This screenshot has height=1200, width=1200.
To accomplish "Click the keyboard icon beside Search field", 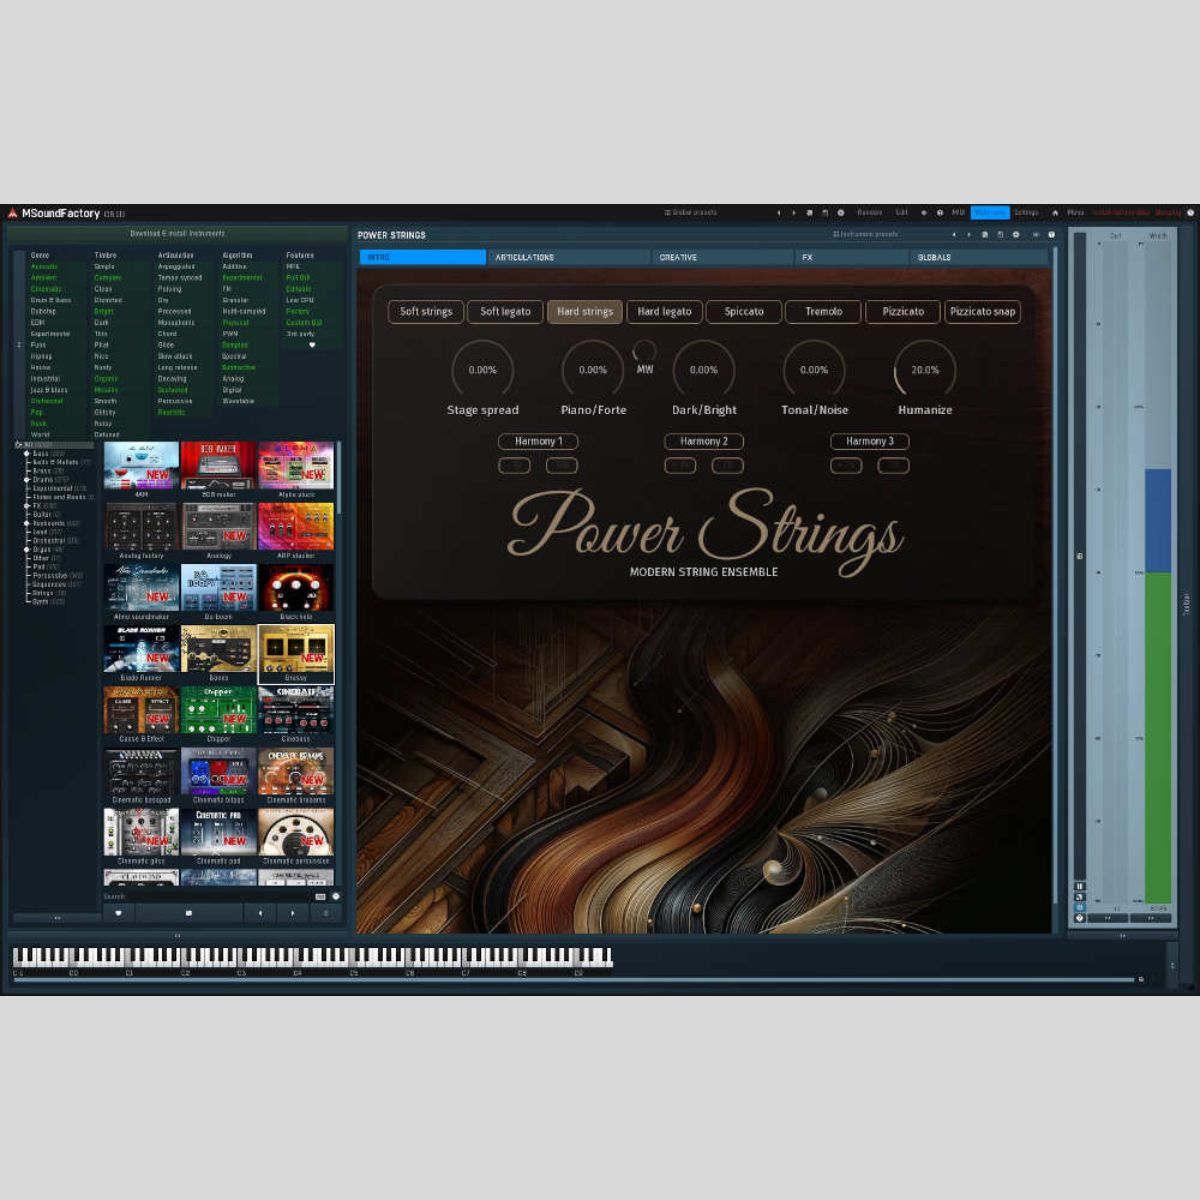I will 320,897.
